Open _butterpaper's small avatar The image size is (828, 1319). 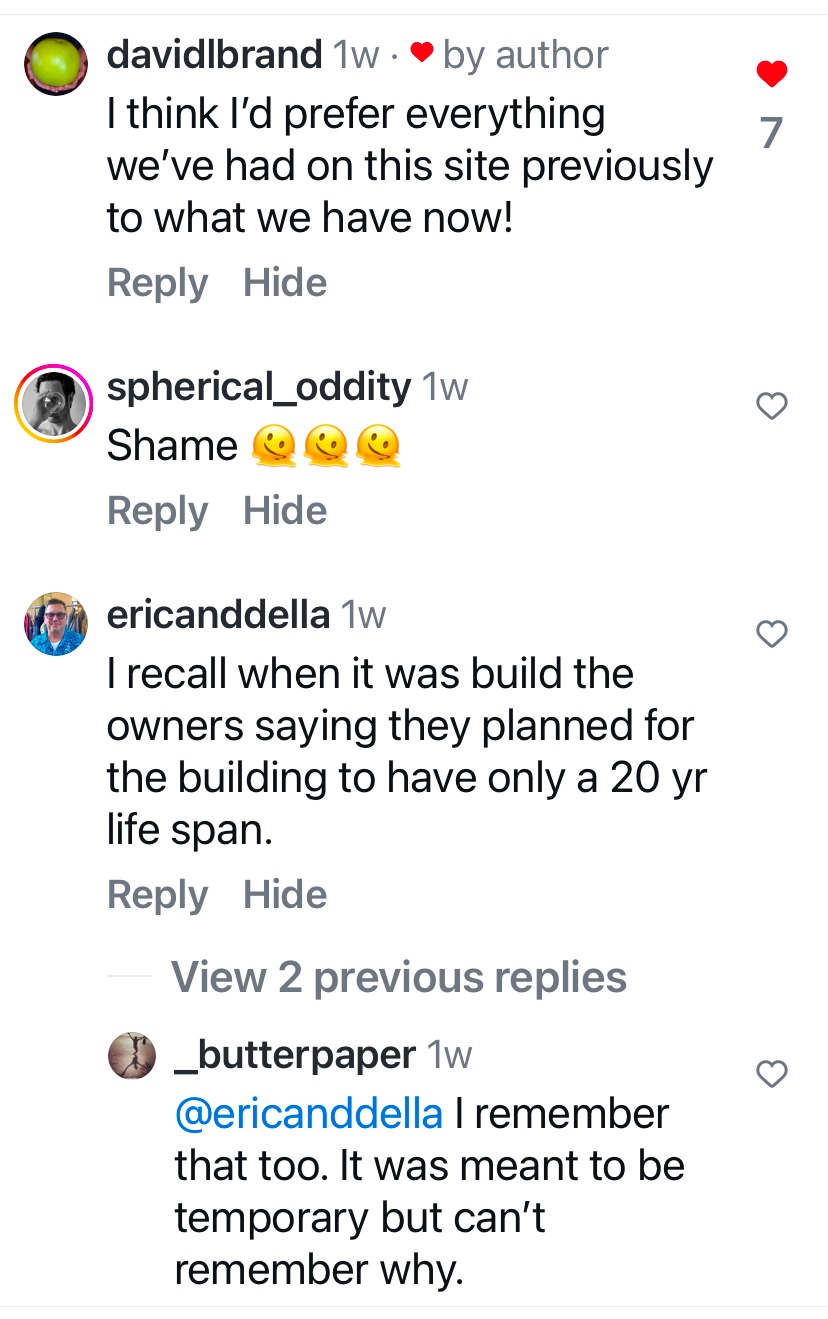tap(133, 1057)
